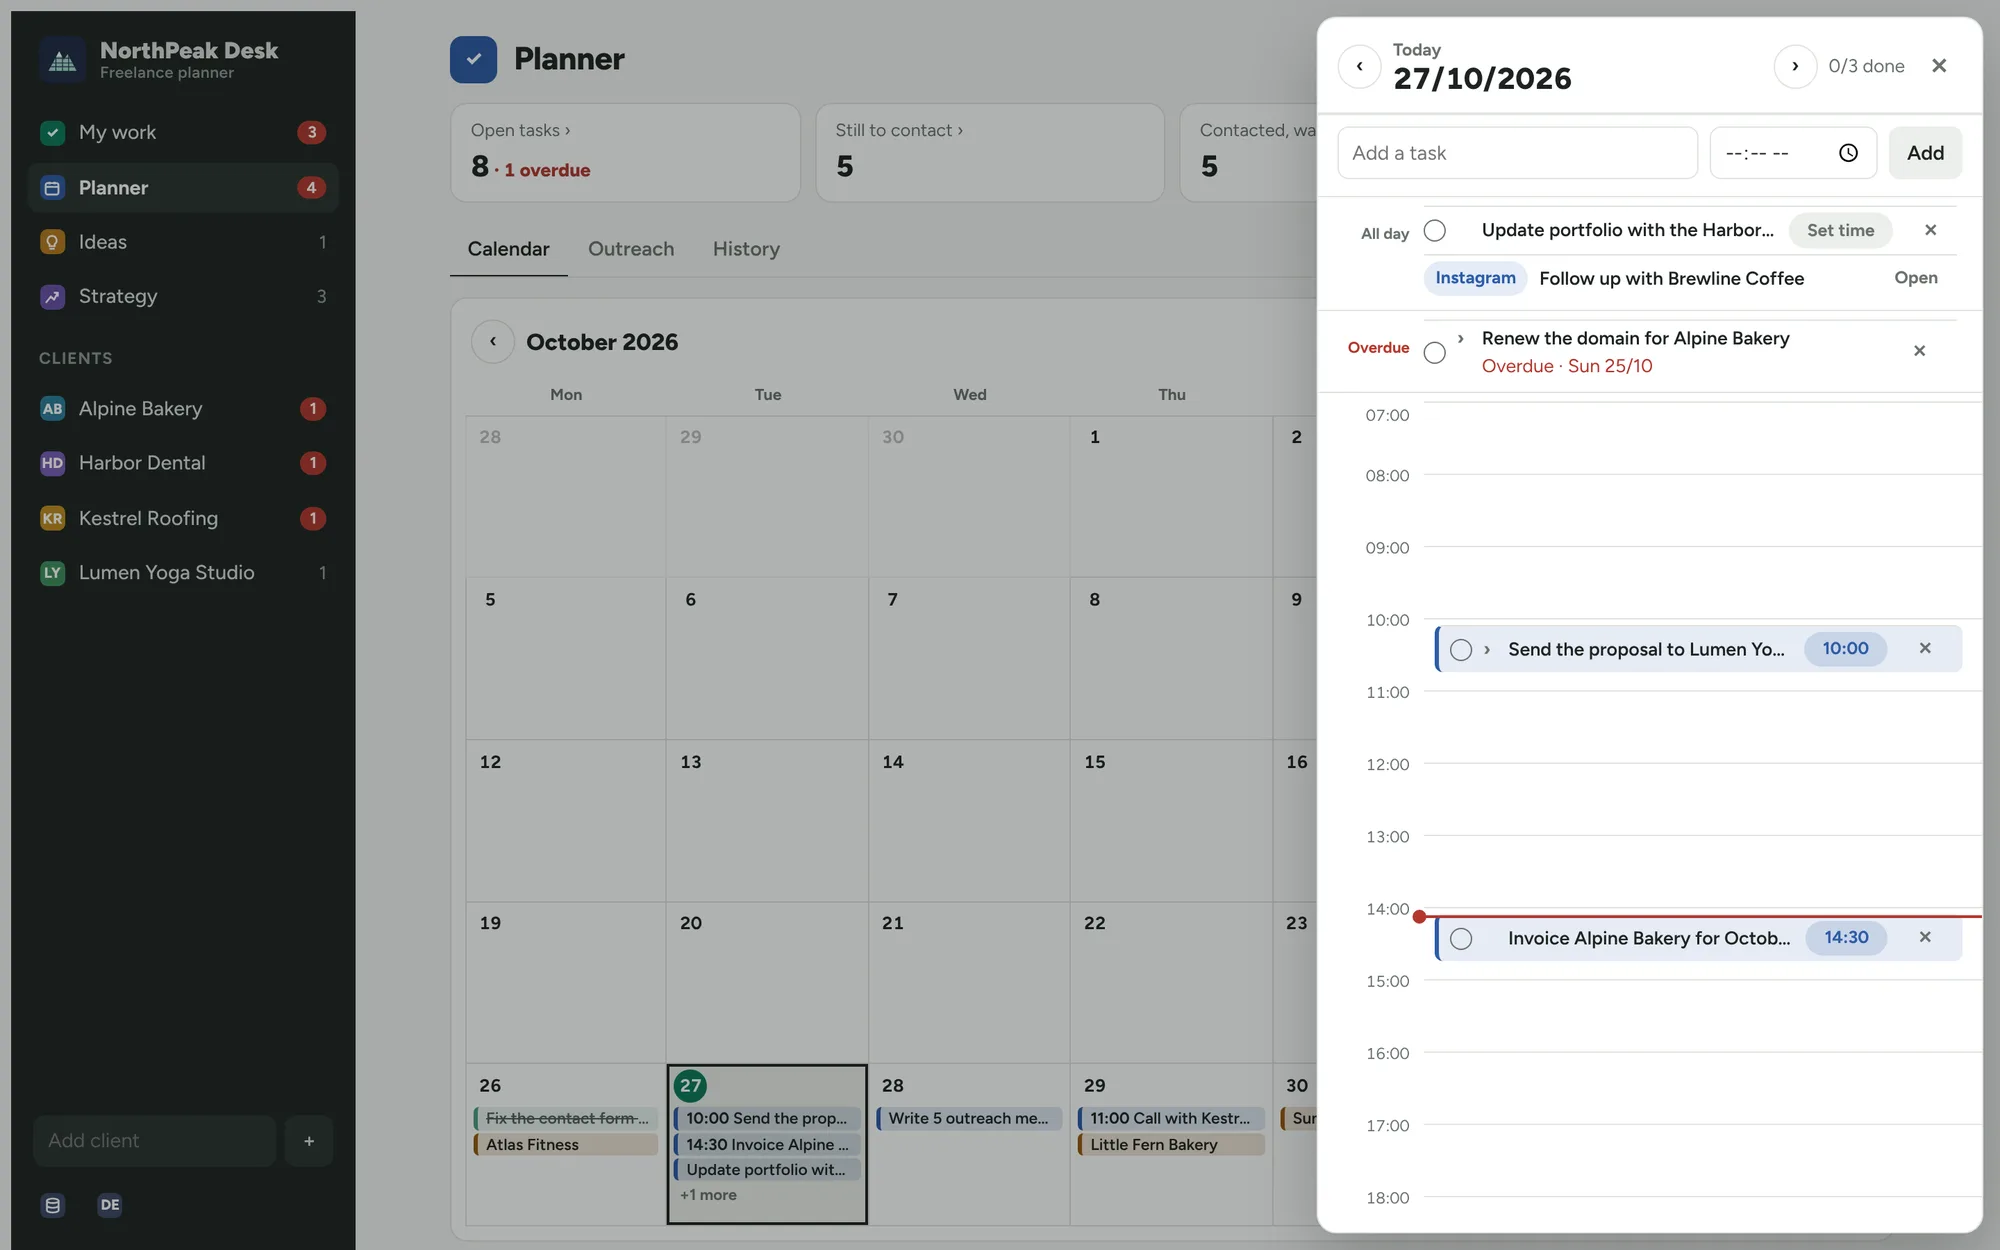Select Harbor Dental HD avatar

point(52,463)
